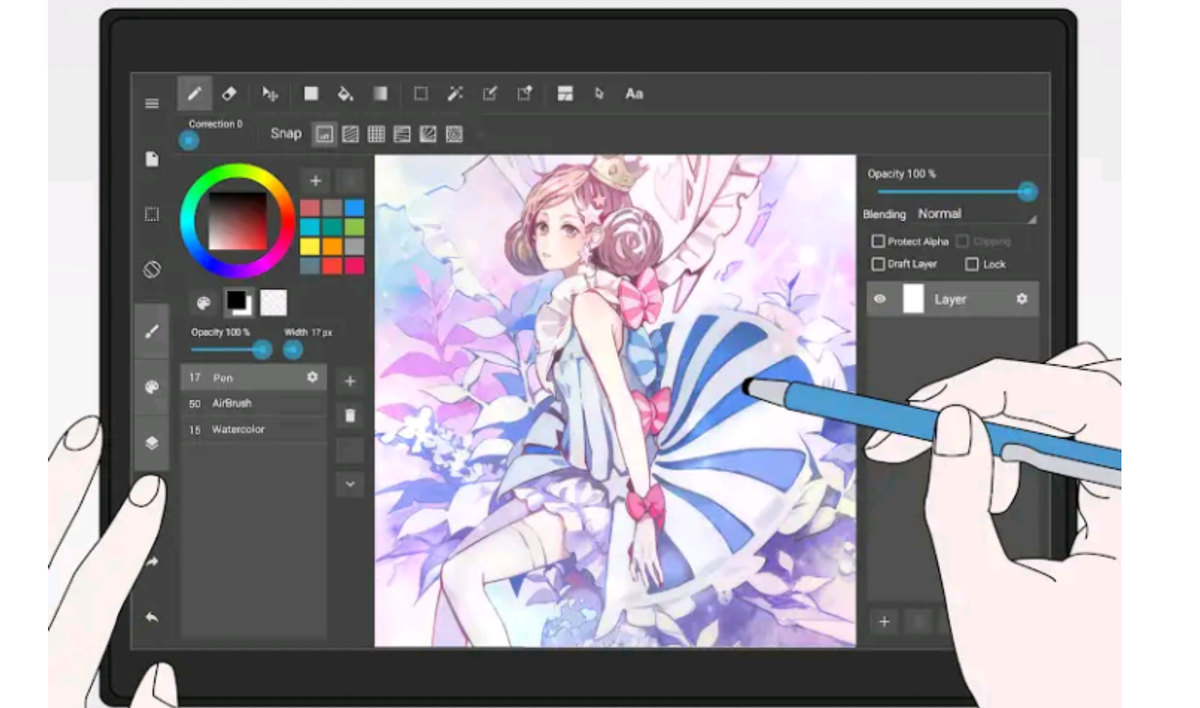Image resolution: width=1200 pixels, height=708 pixels.
Task: Open the hamburger menu at the top left
Action: tap(151, 103)
